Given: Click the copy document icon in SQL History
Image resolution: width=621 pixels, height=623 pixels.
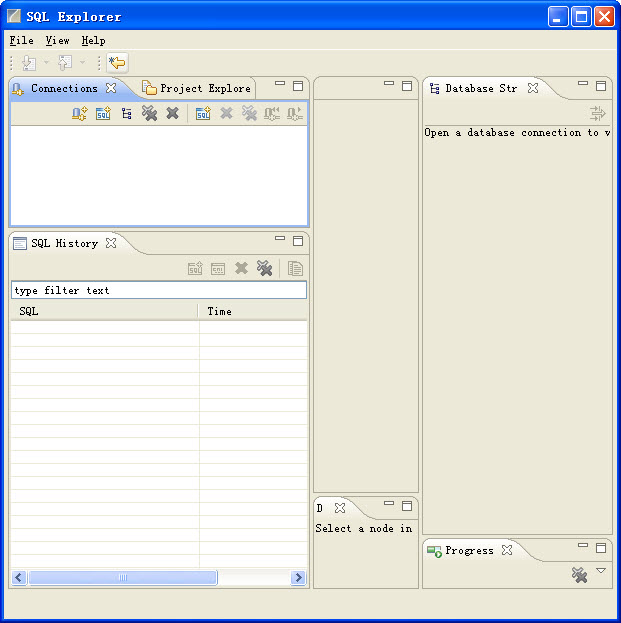Looking at the screenshot, I should point(295,268).
